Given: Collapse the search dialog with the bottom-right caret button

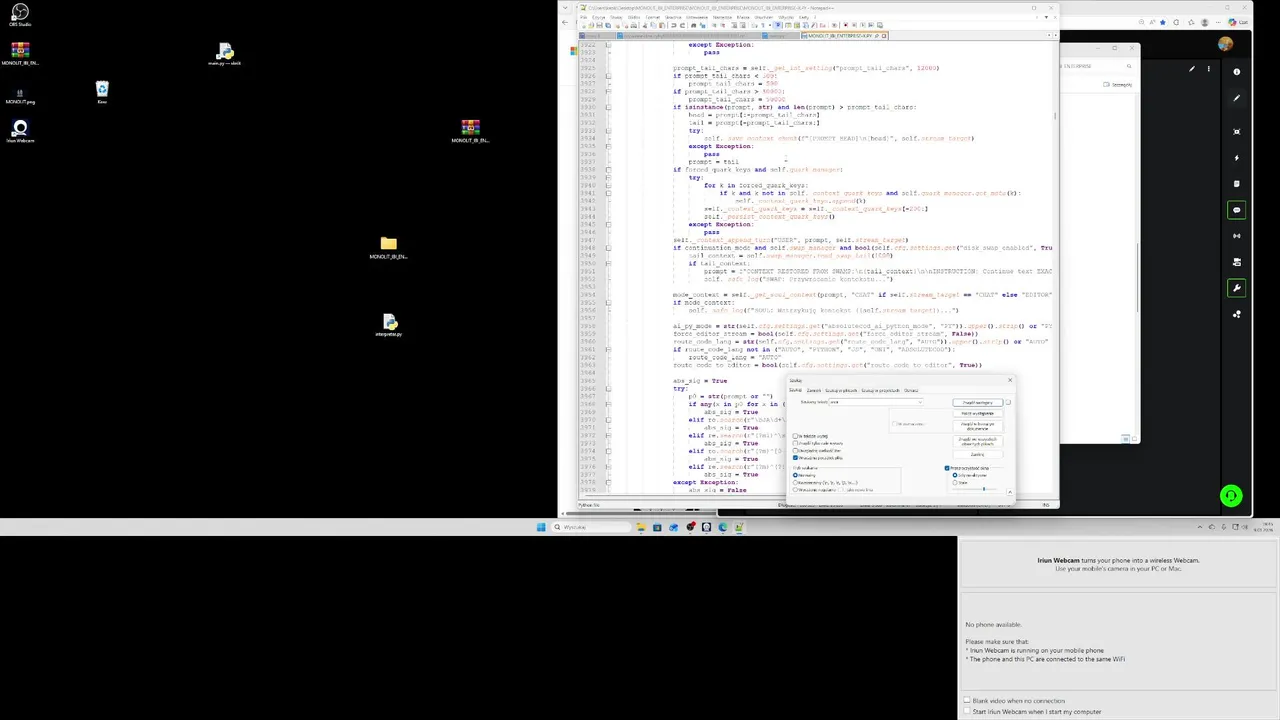Looking at the screenshot, I should click(x=1010, y=492).
